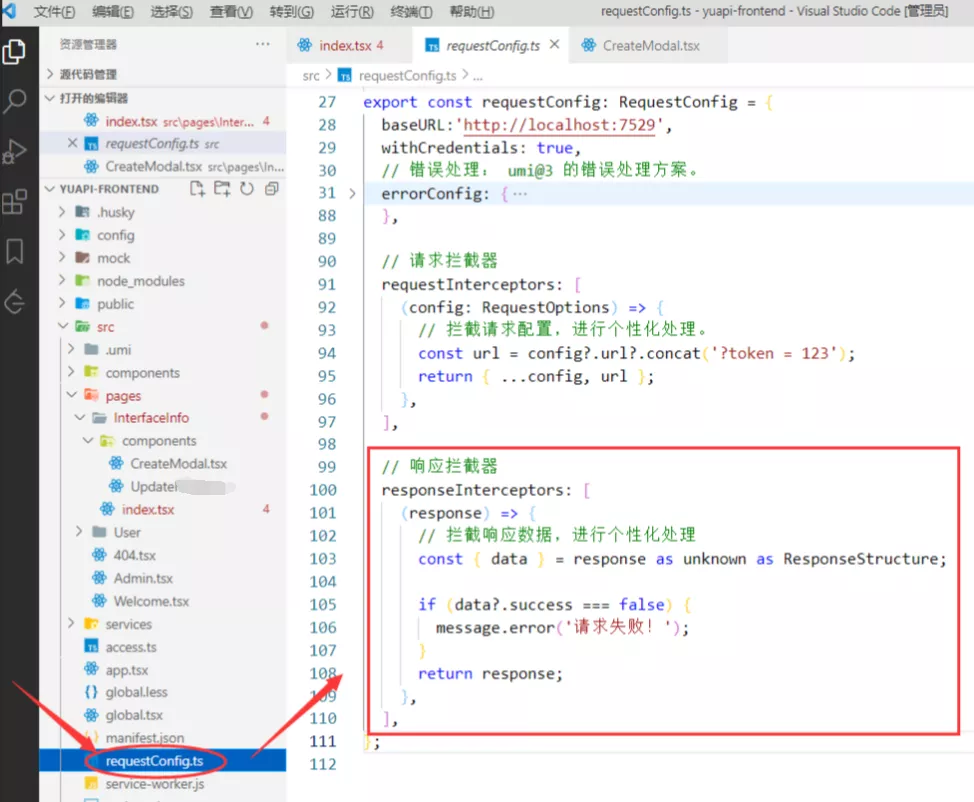Click the New File icon in YUAPI-FRONTEND header
This screenshot has width=974, height=802.
(x=197, y=189)
